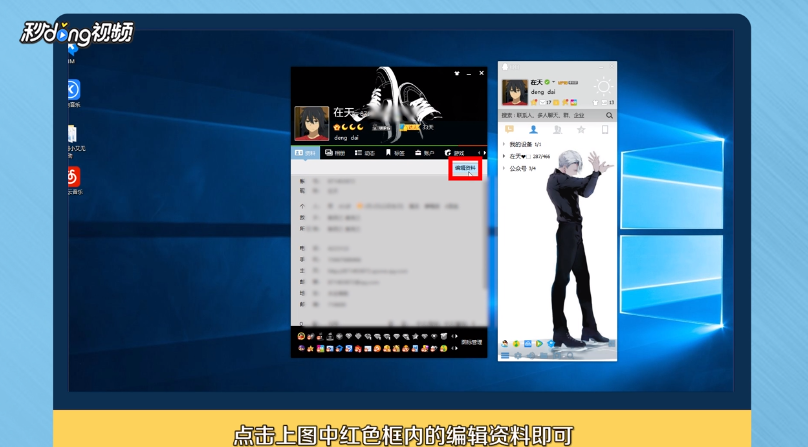Open the main menu three-lines icon
This screenshot has width=808, height=447.
point(505,356)
